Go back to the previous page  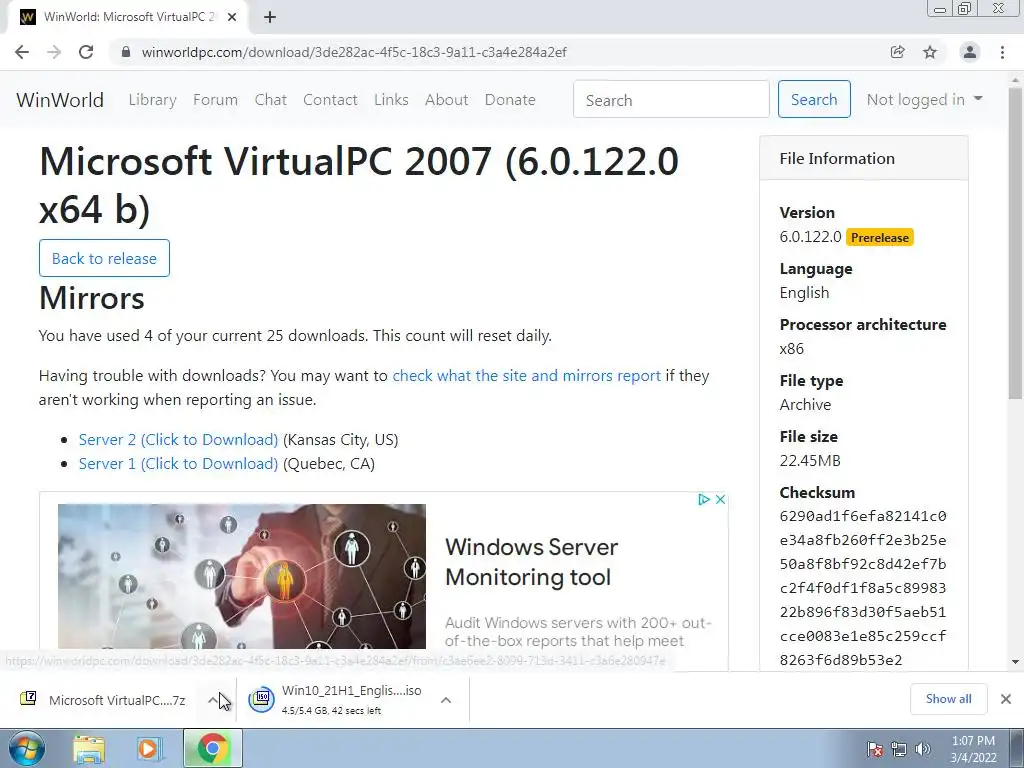click(22, 52)
